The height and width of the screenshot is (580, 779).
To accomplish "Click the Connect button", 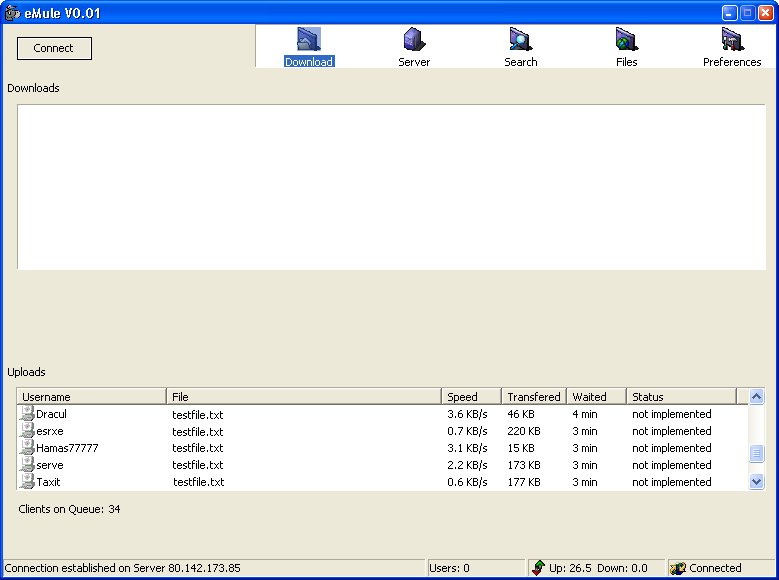I will [54, 48].
